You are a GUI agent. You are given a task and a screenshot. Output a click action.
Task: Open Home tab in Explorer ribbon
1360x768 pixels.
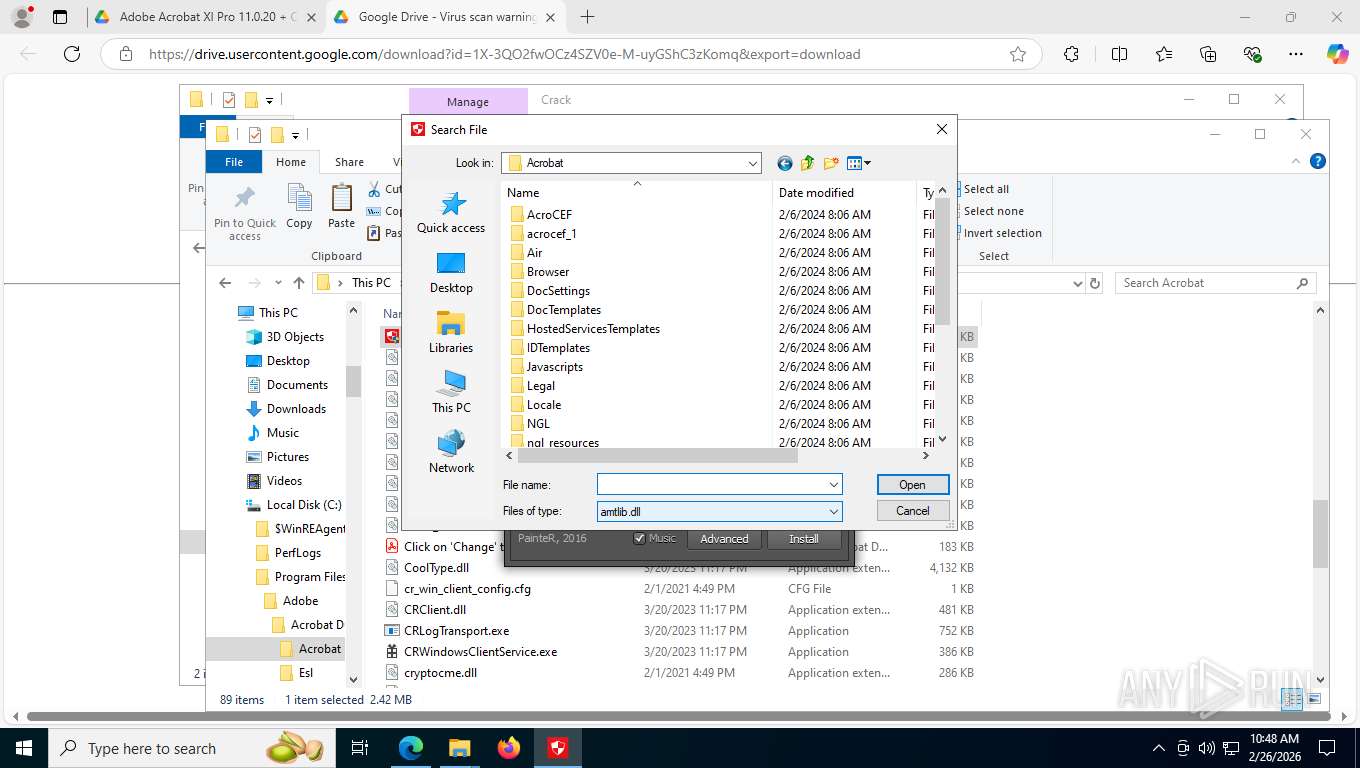(291, 162)
